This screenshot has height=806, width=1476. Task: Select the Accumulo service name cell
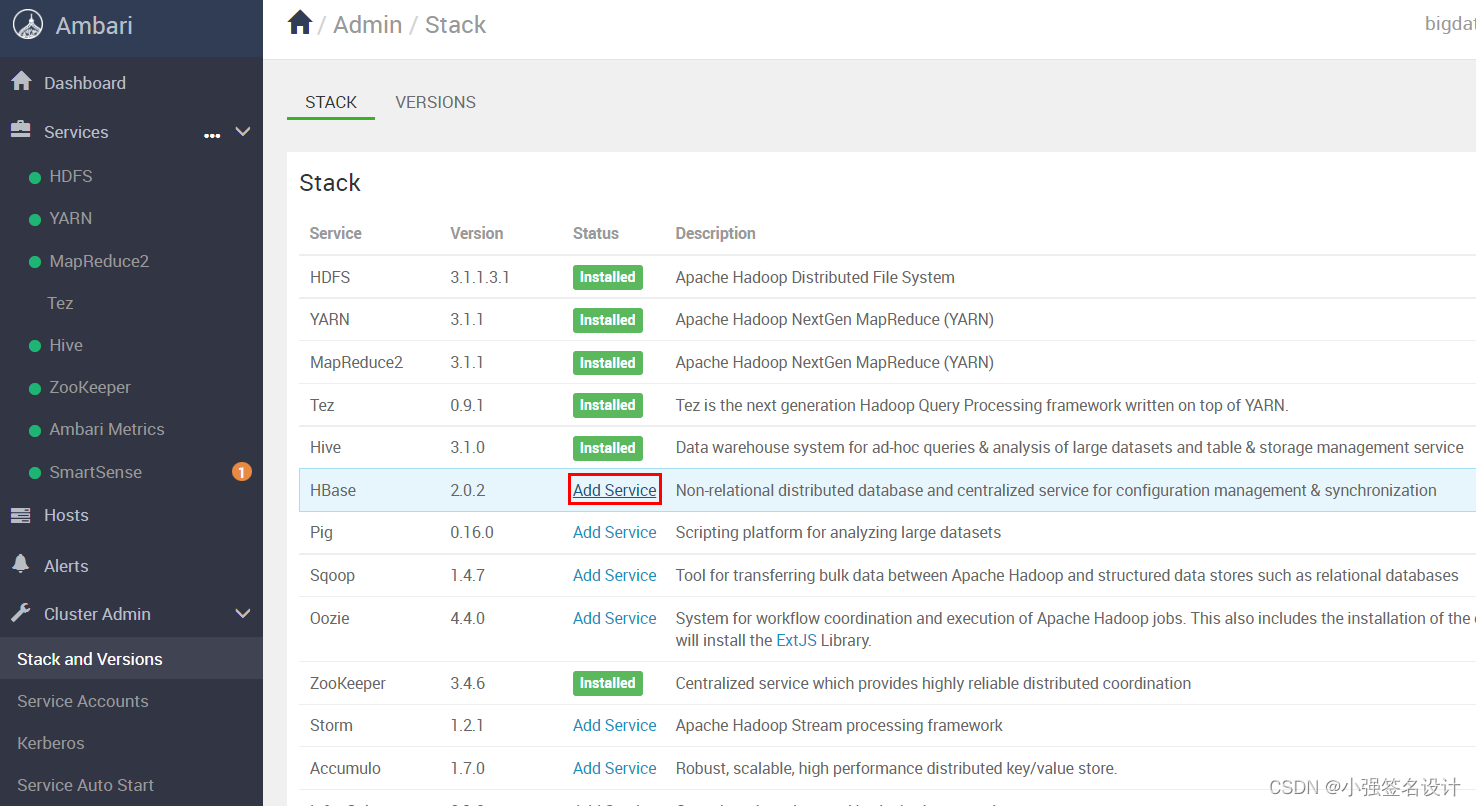(x=345, y=768)
